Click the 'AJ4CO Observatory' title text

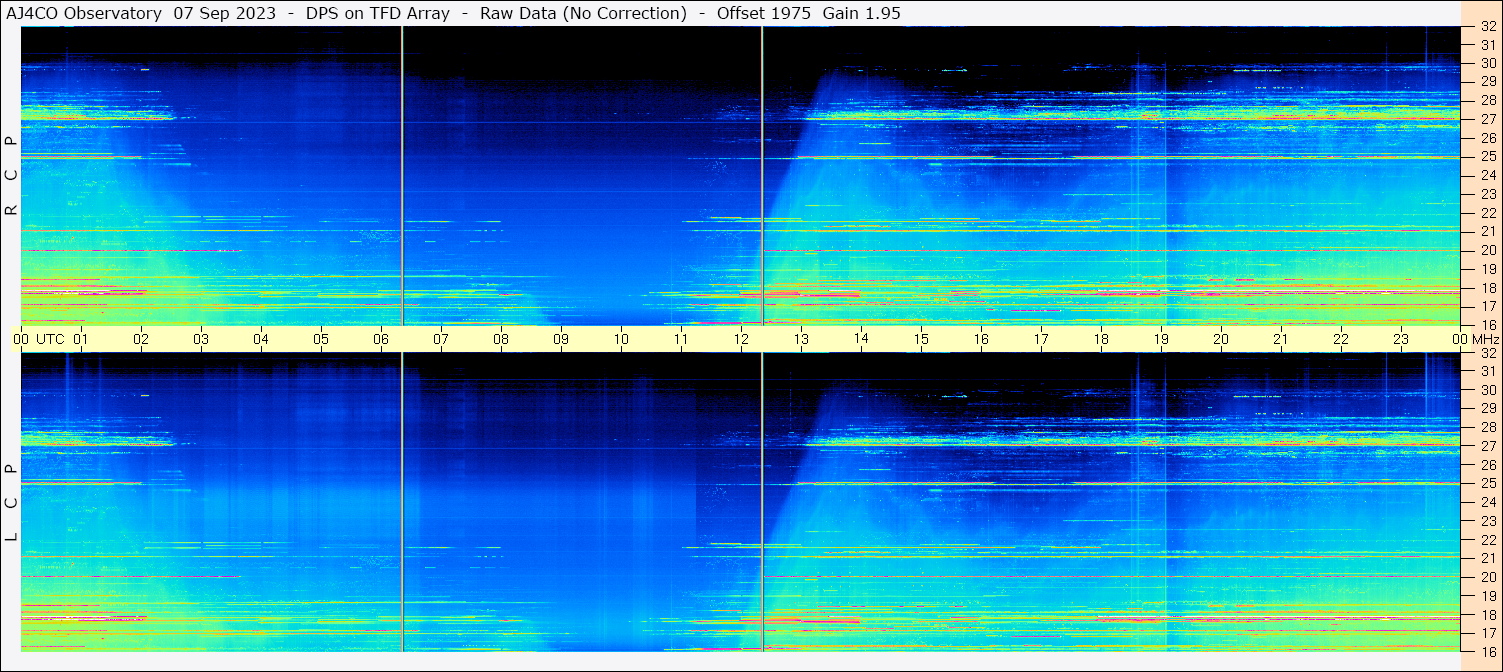coord(84,13)
